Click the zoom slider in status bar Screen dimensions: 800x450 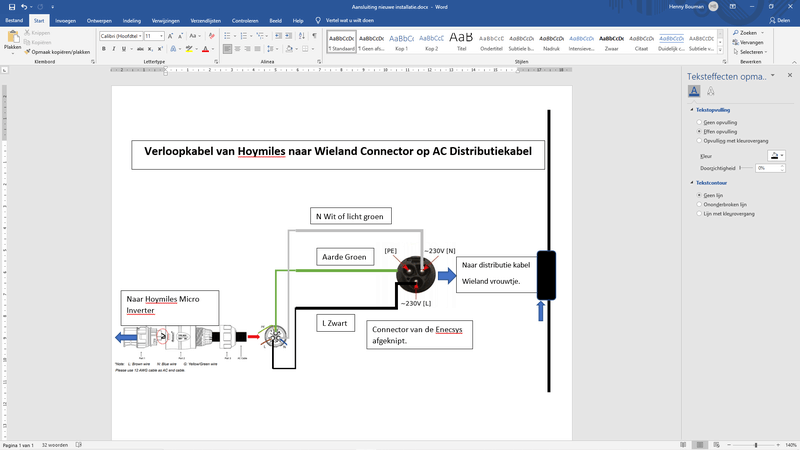tap(754, 445)
